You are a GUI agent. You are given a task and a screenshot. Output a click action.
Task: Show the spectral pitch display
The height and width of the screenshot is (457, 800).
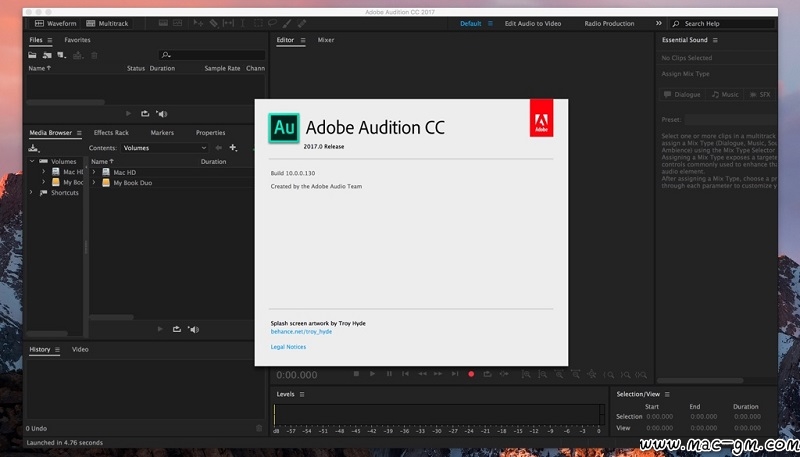pos(178,23)
